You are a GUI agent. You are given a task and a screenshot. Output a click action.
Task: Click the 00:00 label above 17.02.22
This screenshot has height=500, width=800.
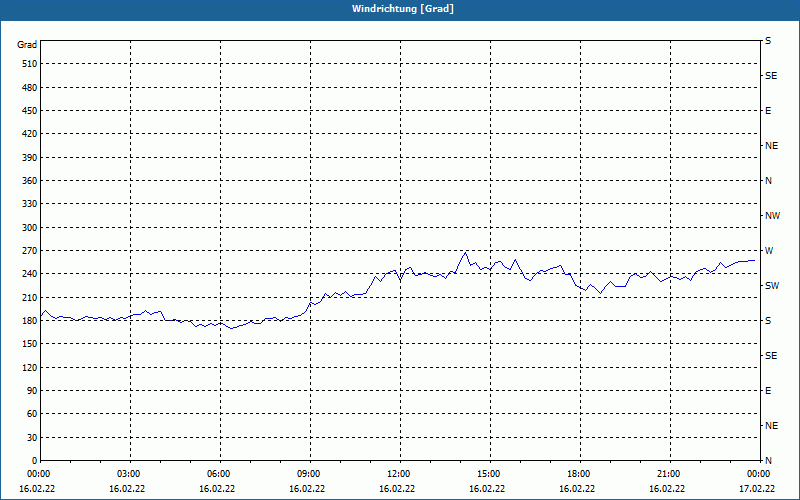pos(758,474)
